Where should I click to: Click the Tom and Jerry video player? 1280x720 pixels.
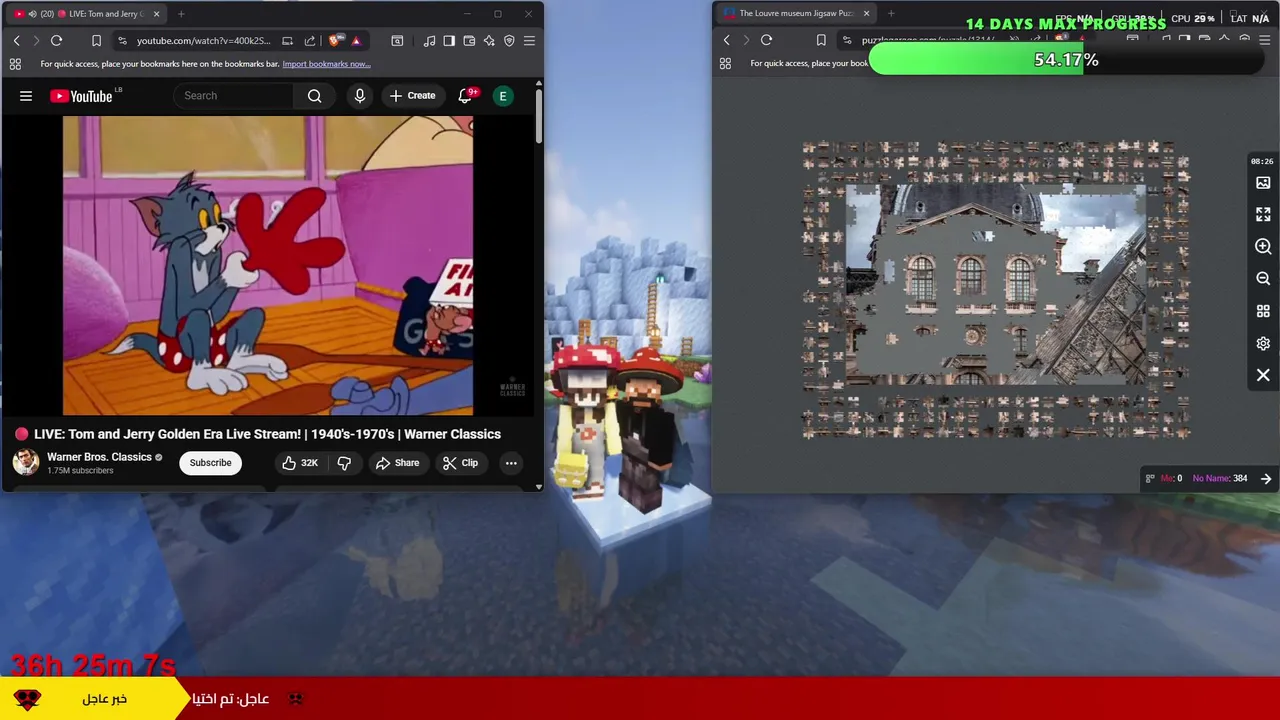268,265
